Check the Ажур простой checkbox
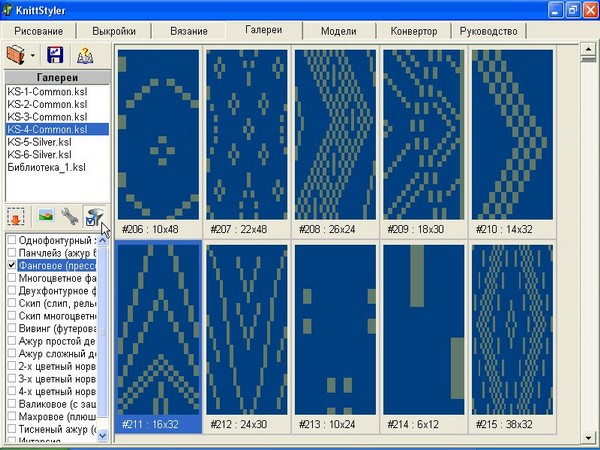This screenshot has width=600, height=450. pos(12,341)
